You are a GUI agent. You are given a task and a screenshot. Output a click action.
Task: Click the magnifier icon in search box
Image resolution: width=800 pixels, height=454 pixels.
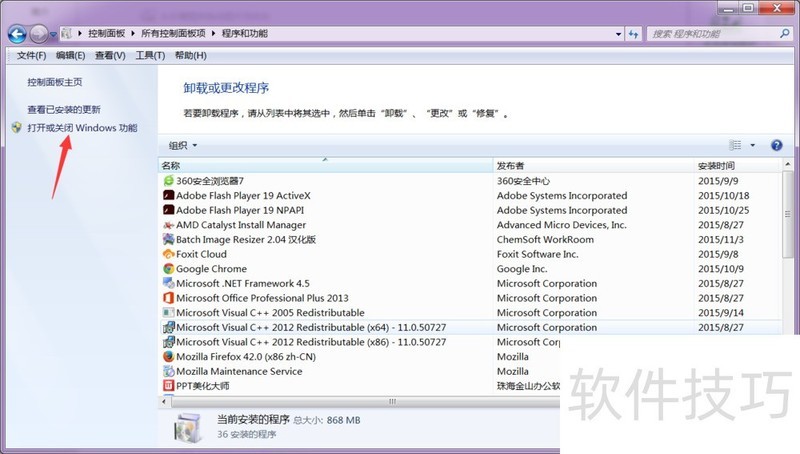coord(785,34)
